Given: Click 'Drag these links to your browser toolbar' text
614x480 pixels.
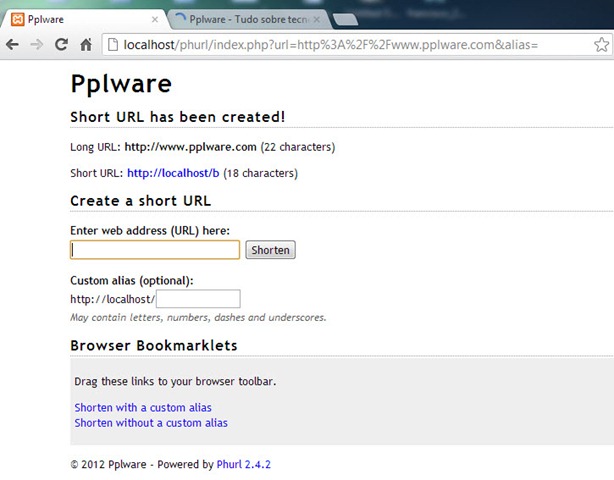Looking at the screenshot, I should 175,381.
